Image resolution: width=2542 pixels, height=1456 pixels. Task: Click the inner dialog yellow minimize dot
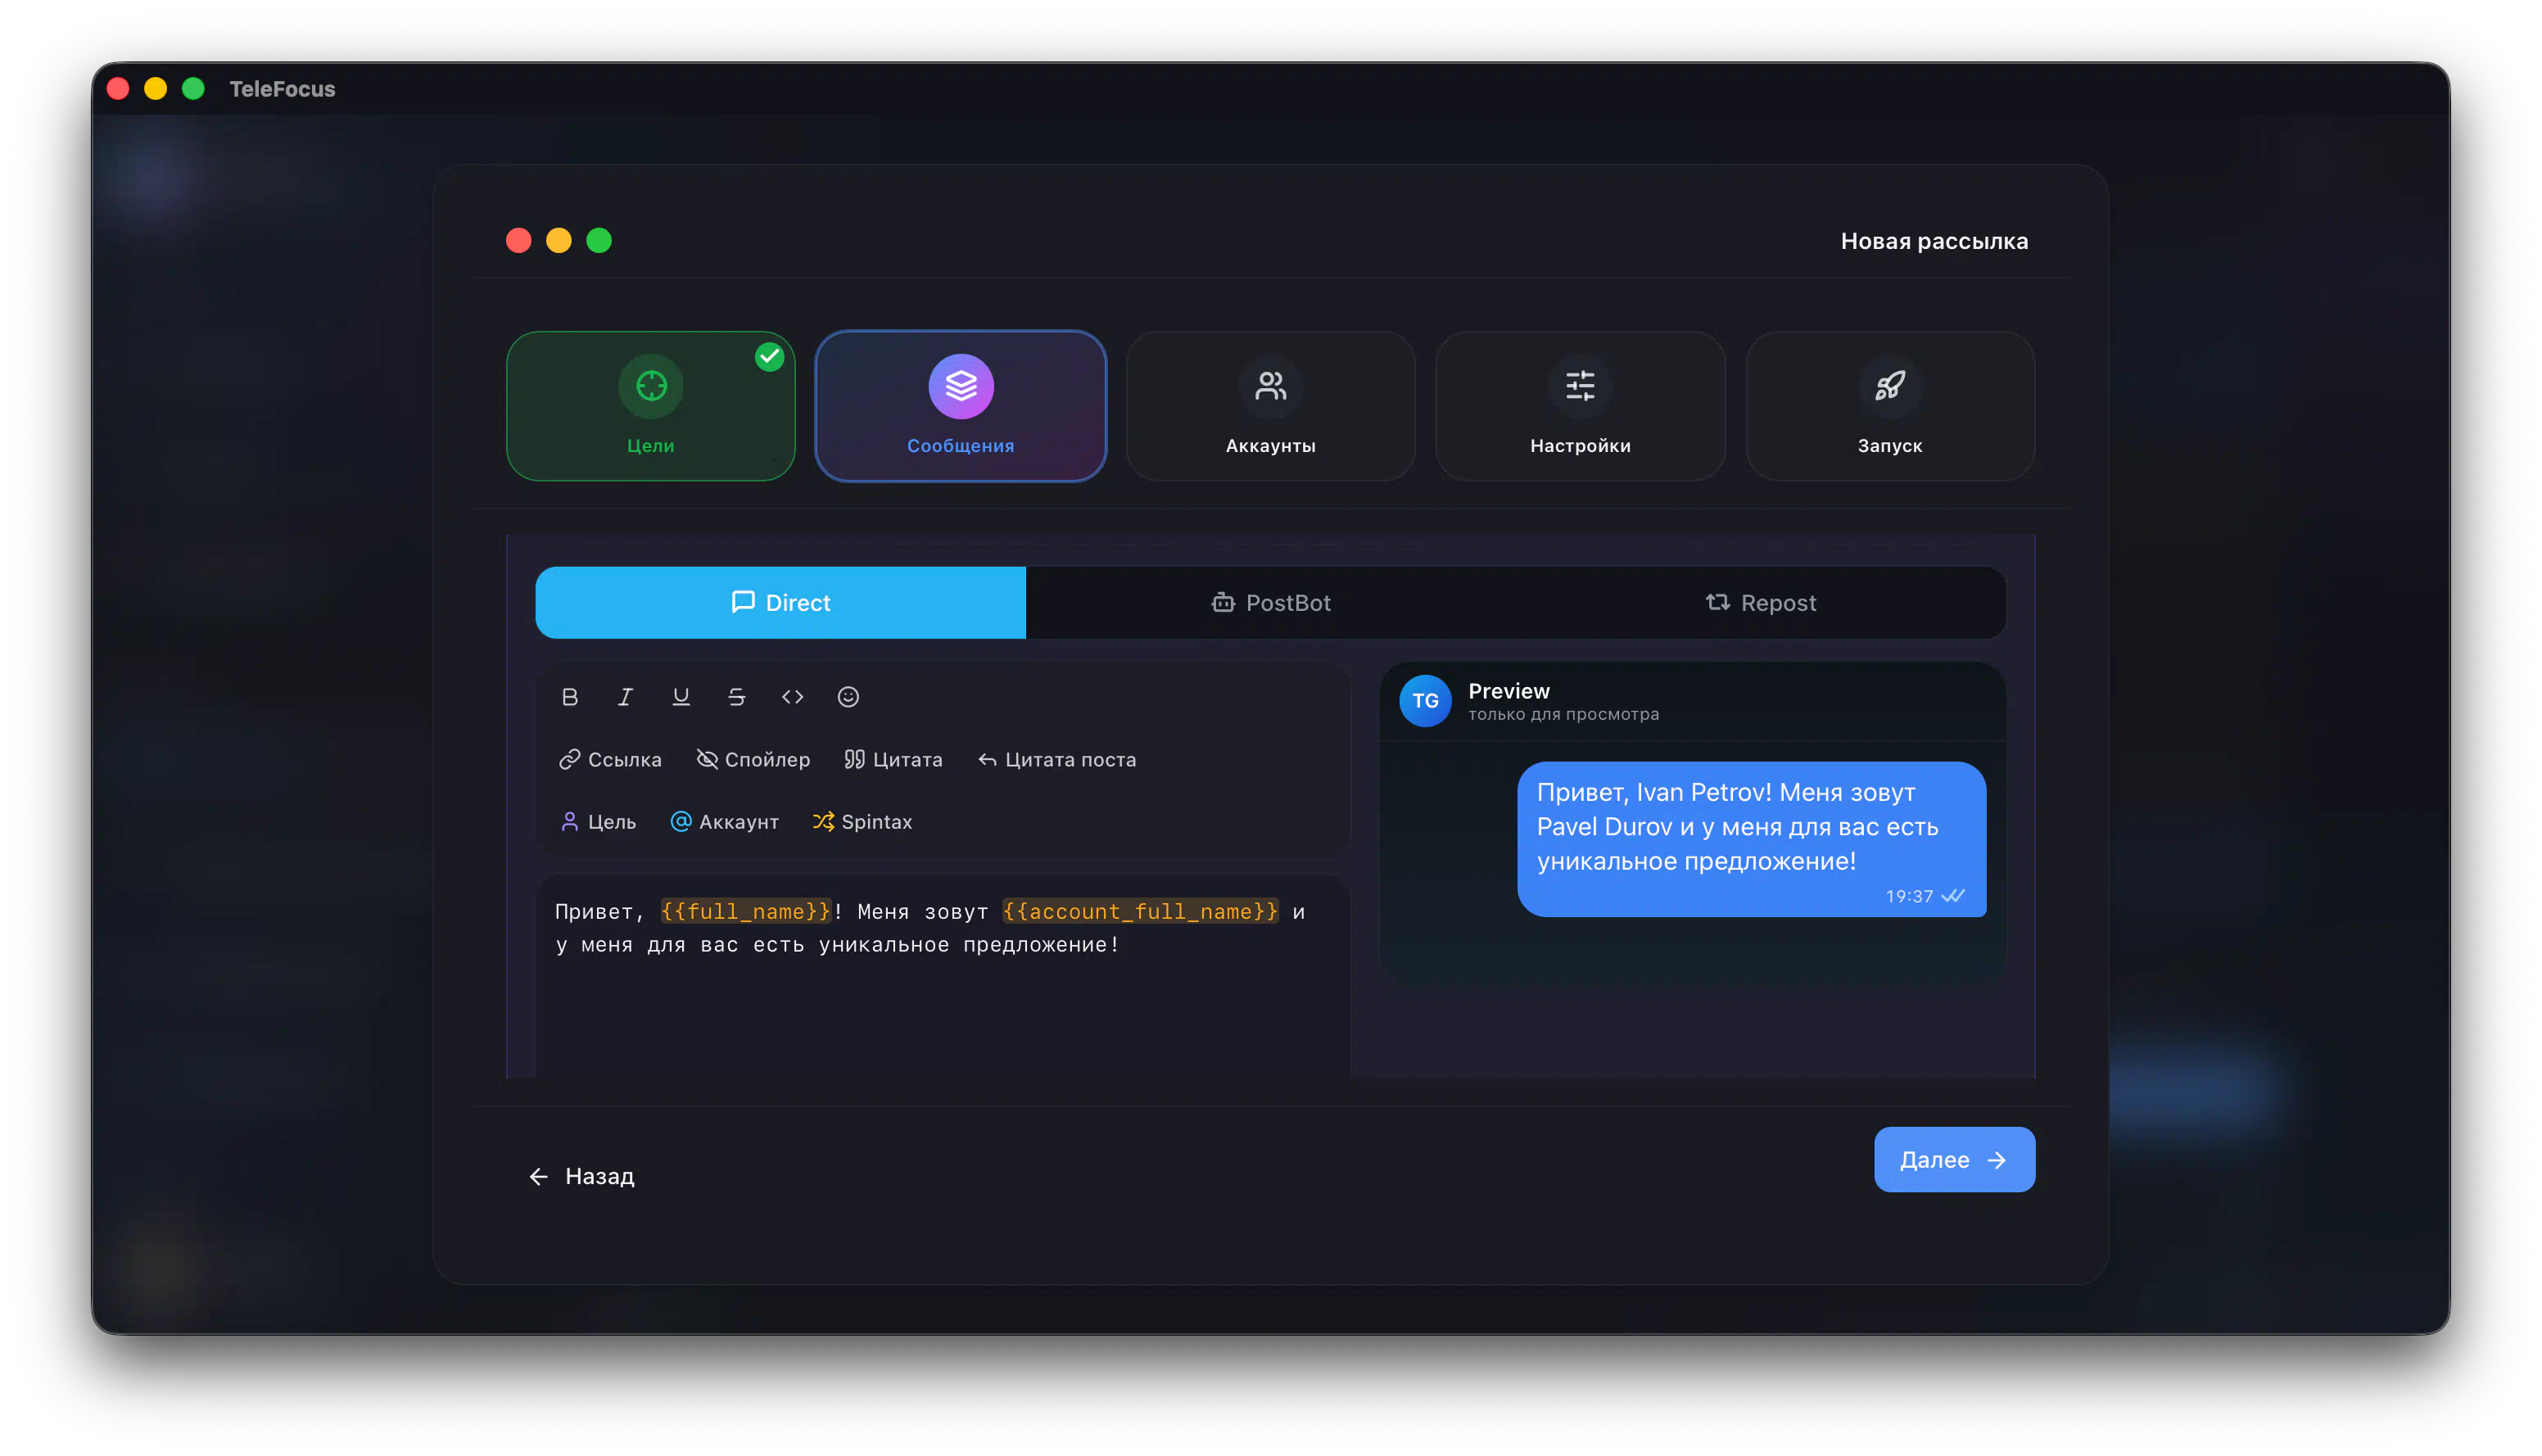pyautogui.click(x=559, y=241)
